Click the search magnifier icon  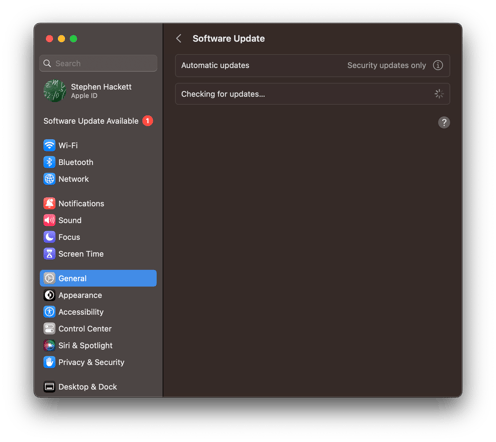tap(47, 63)
